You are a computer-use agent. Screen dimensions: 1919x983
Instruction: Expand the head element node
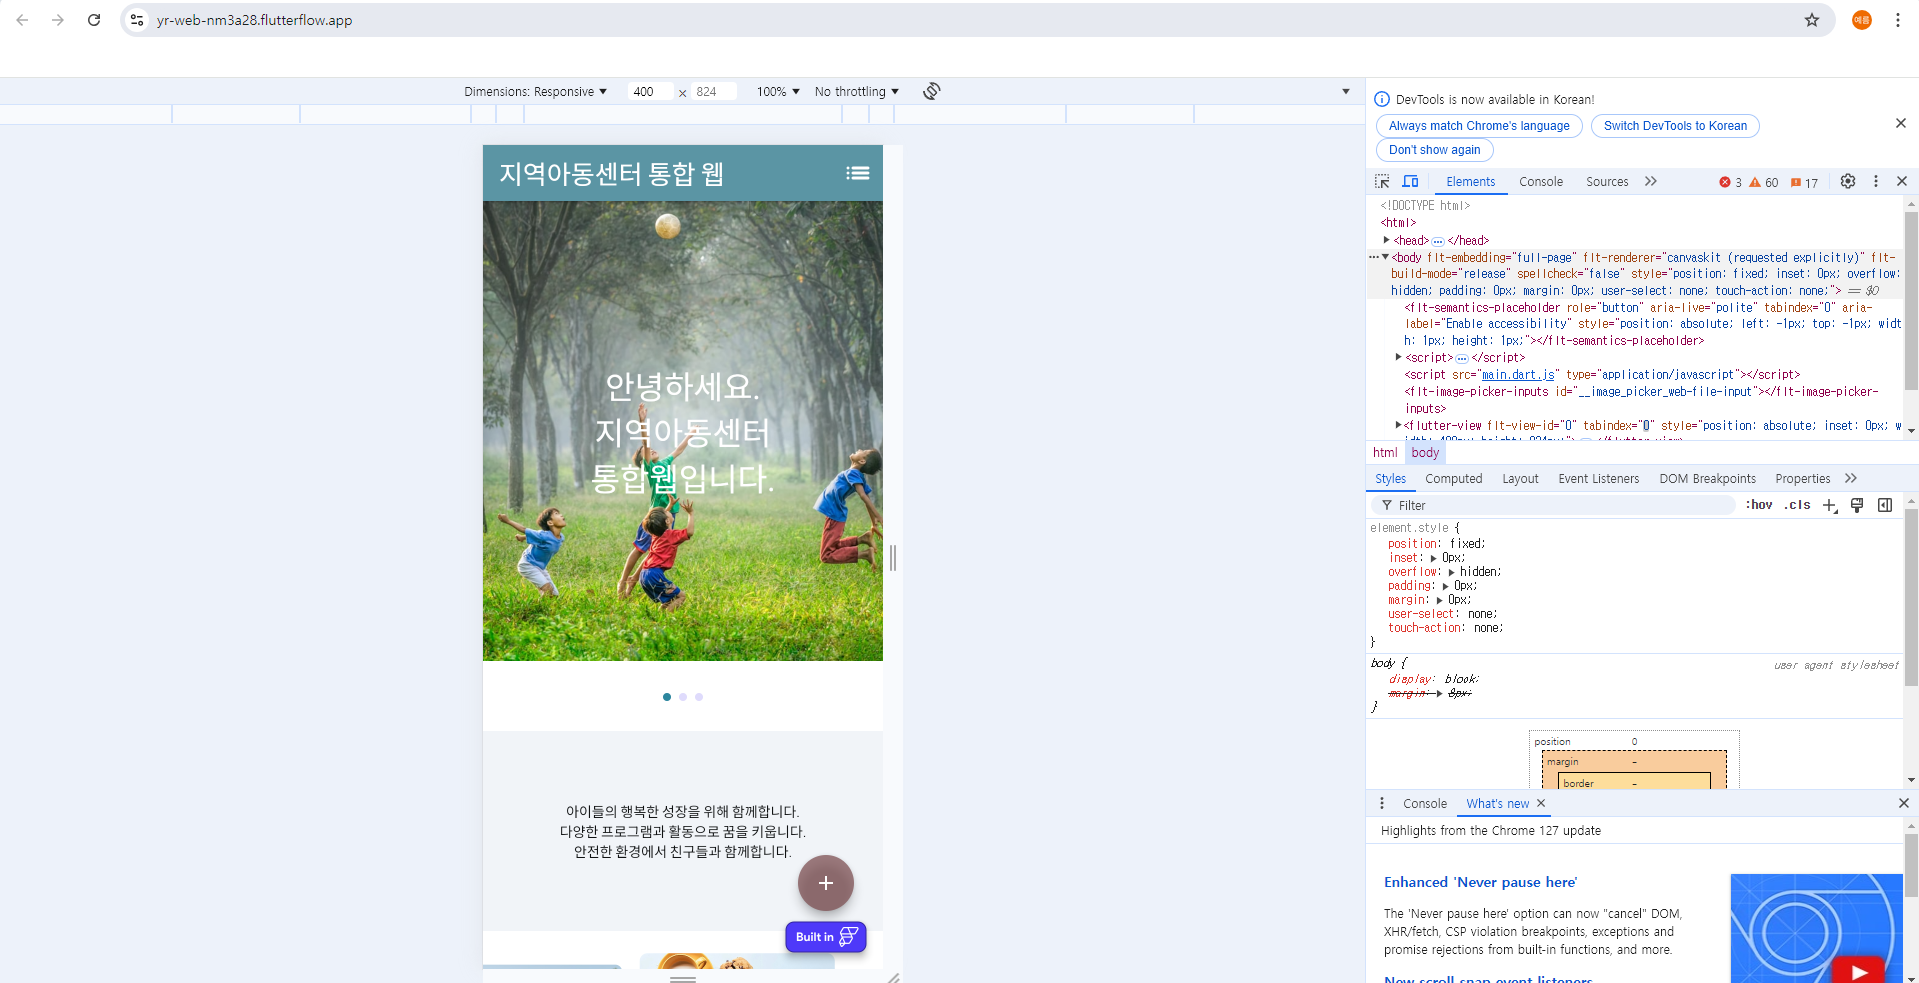(1386, 240)
